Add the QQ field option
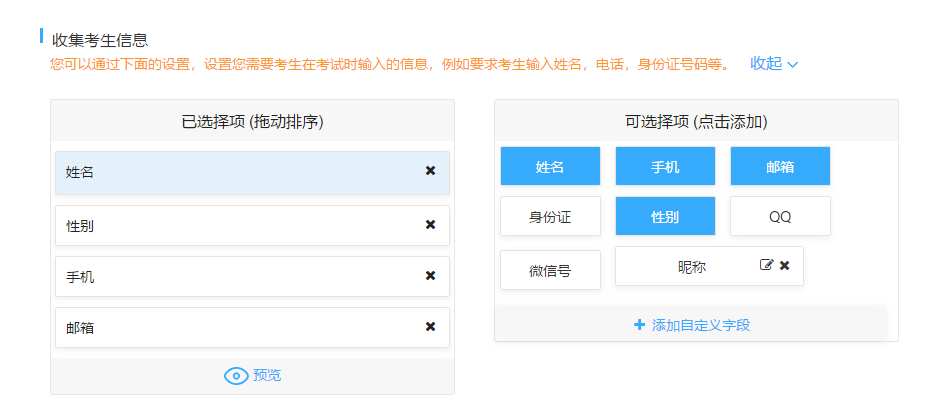 [x=780, y=216]
